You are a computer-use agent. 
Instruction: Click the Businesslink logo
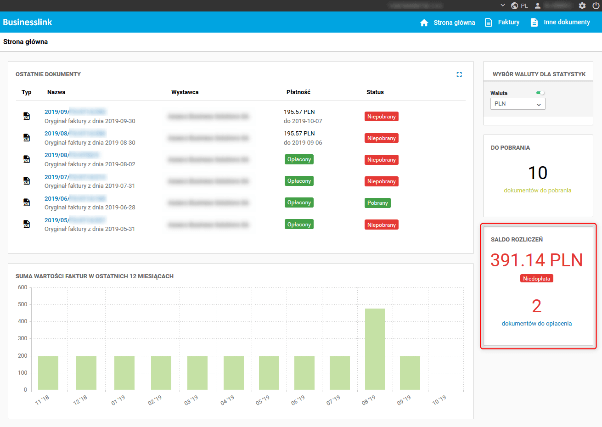coord(27,22)
